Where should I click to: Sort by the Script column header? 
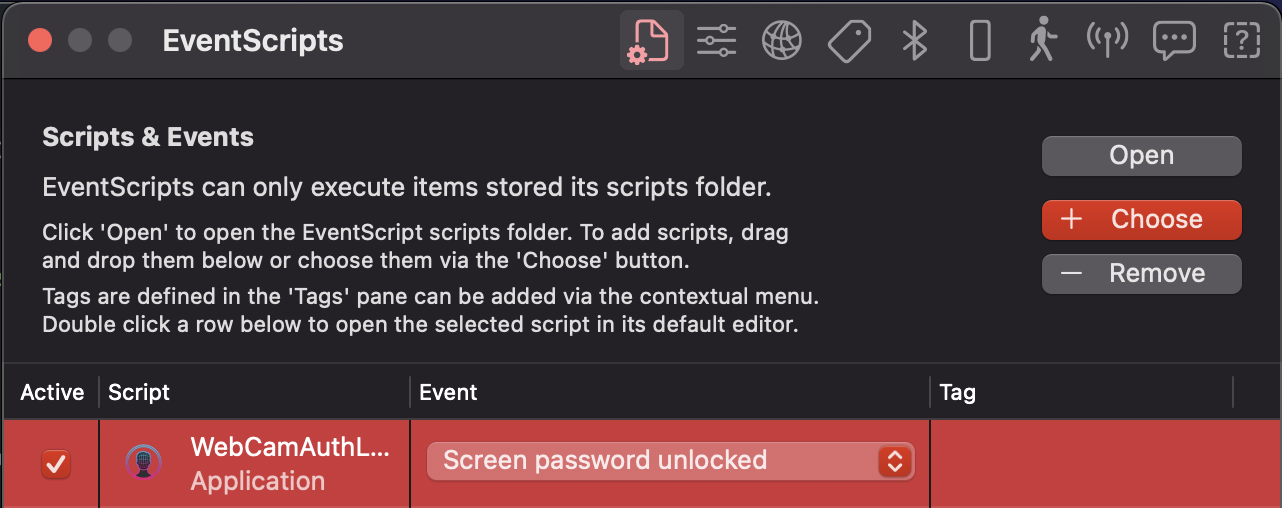tap(255, 393)
